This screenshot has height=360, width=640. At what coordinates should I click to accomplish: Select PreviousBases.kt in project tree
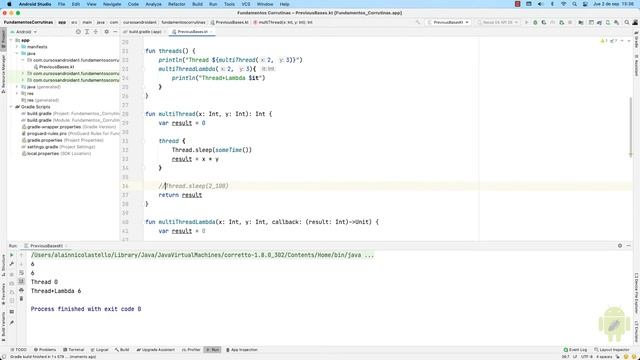coord(57,67)
